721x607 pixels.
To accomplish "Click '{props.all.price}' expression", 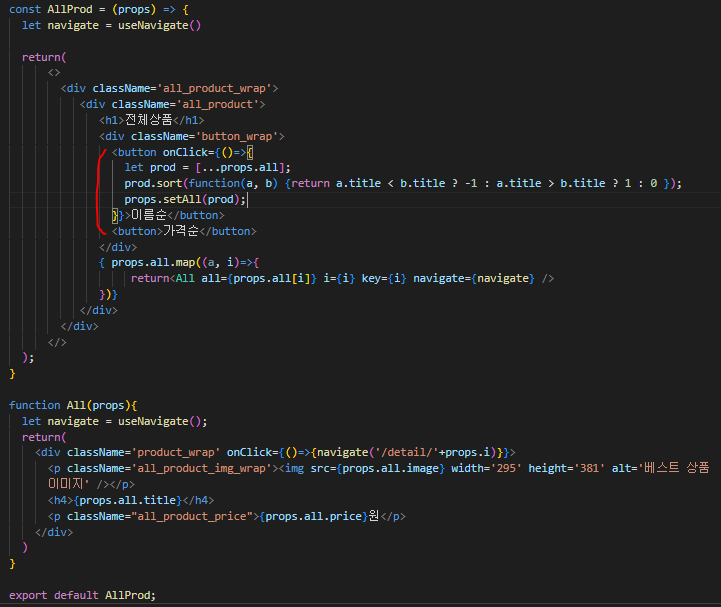I will 313,516.
